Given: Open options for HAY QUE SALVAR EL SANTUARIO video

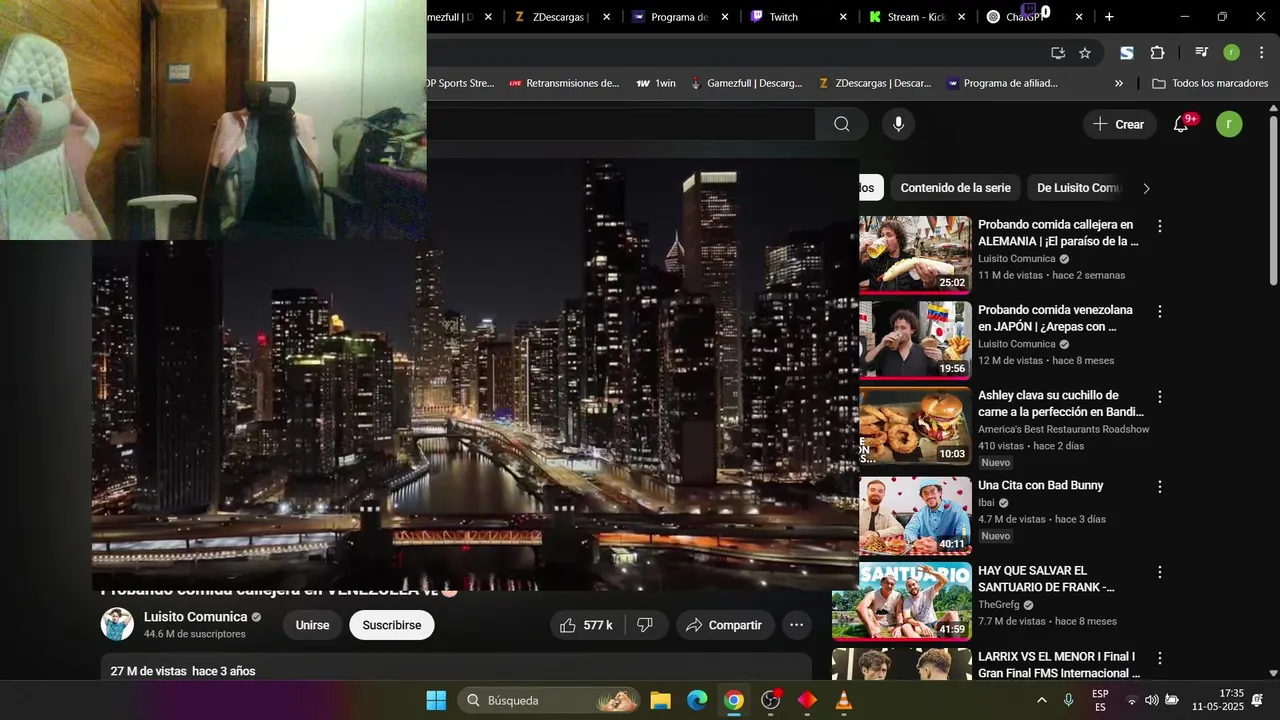Looking at the screenshot, I should [x=1160, y=573].
